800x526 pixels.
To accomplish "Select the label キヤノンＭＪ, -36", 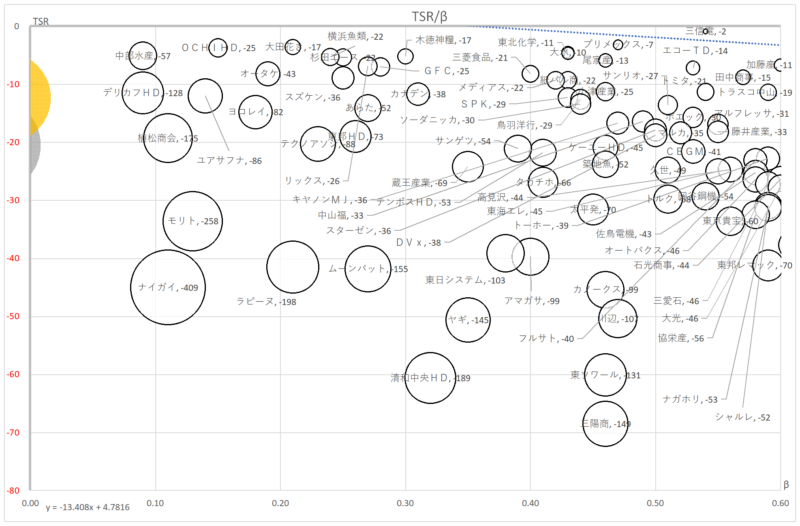I will [330, 200].
